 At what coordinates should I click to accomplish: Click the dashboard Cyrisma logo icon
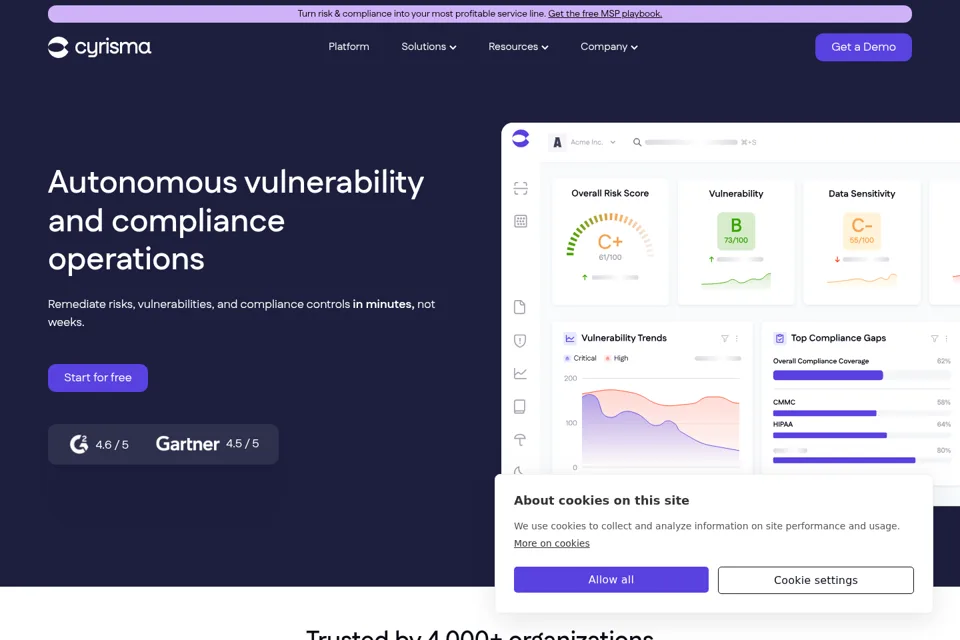520,138
